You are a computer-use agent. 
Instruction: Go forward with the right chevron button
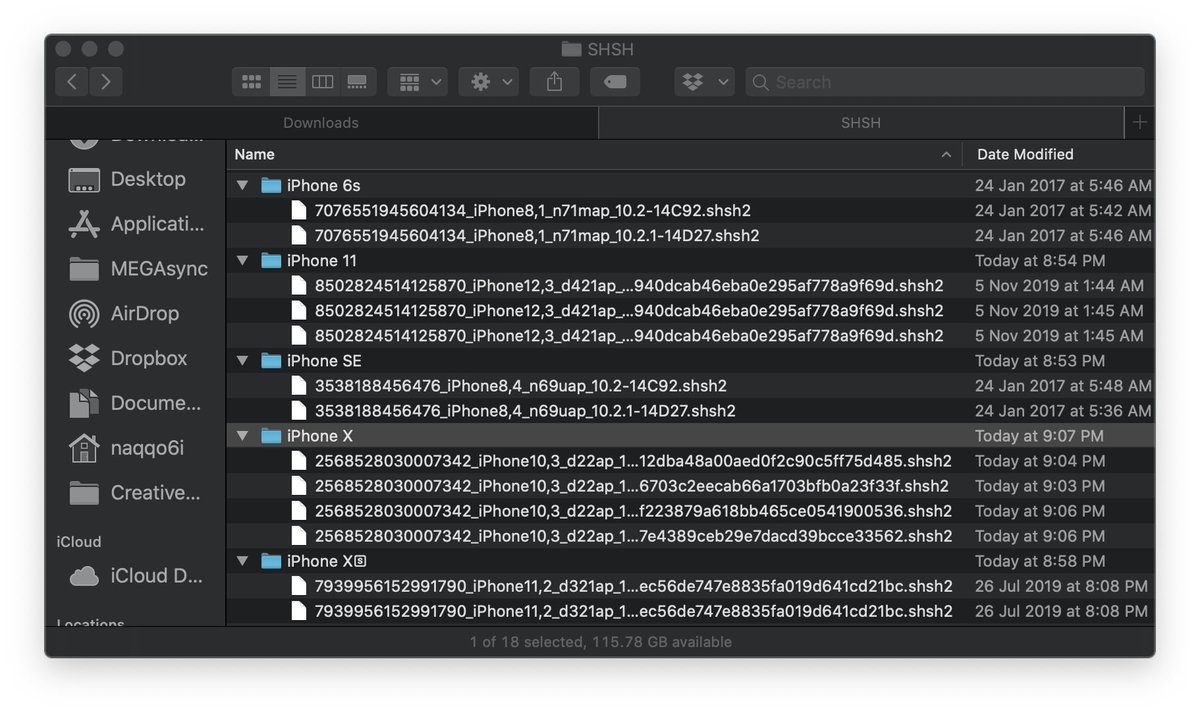pos(106,82)
